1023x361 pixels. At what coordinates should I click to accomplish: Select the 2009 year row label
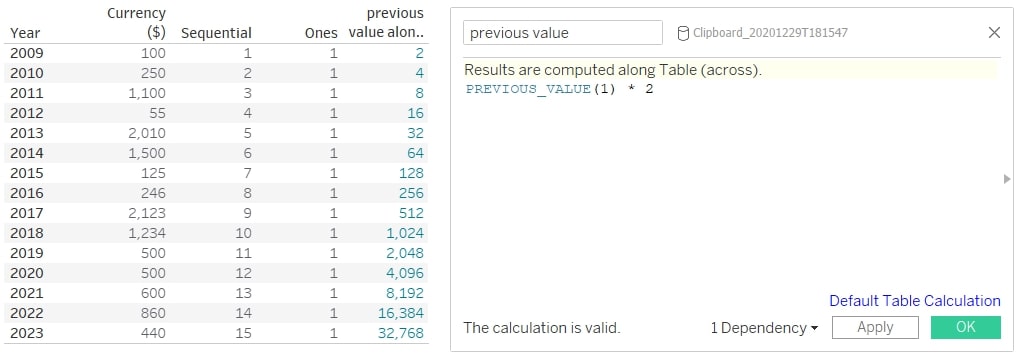click(x=27, y=53)
